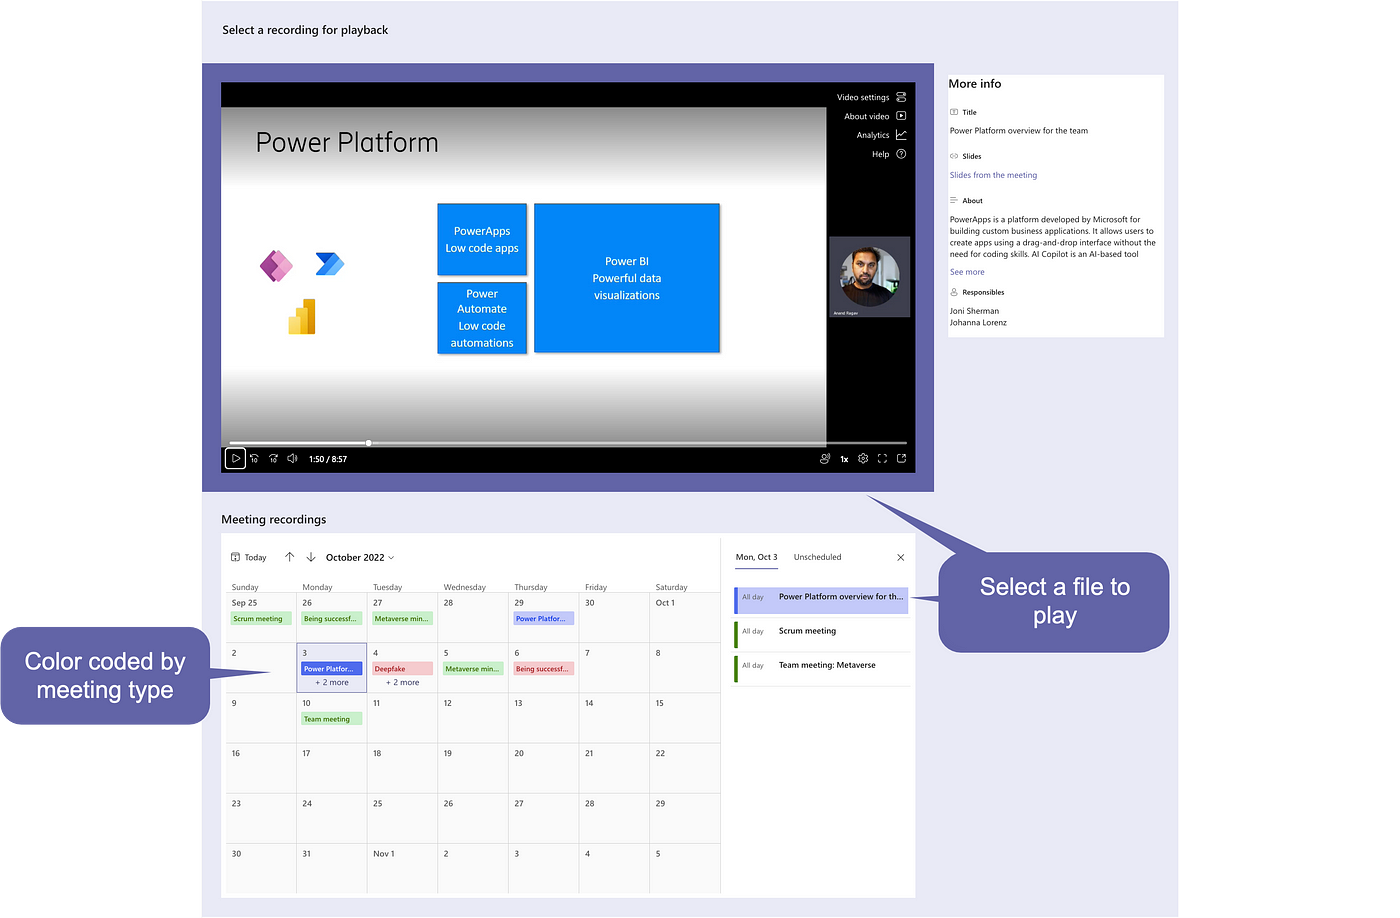Image resolution: width=1400 pixels, height=918 pixels.
Task: Select Power Platform overview recording in day list
Action: tap(821, 600)
